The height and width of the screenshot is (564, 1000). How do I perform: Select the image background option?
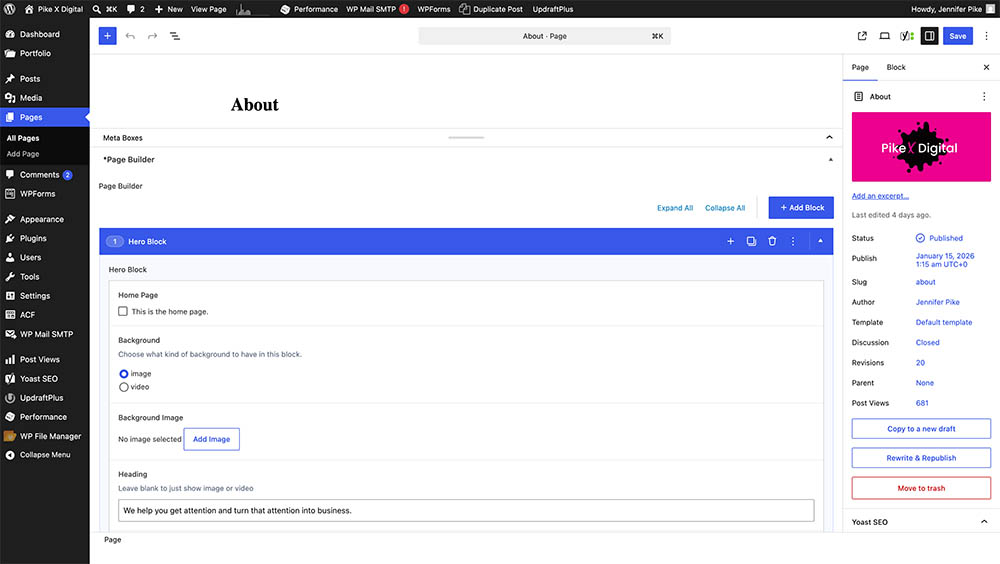[124, 373]
